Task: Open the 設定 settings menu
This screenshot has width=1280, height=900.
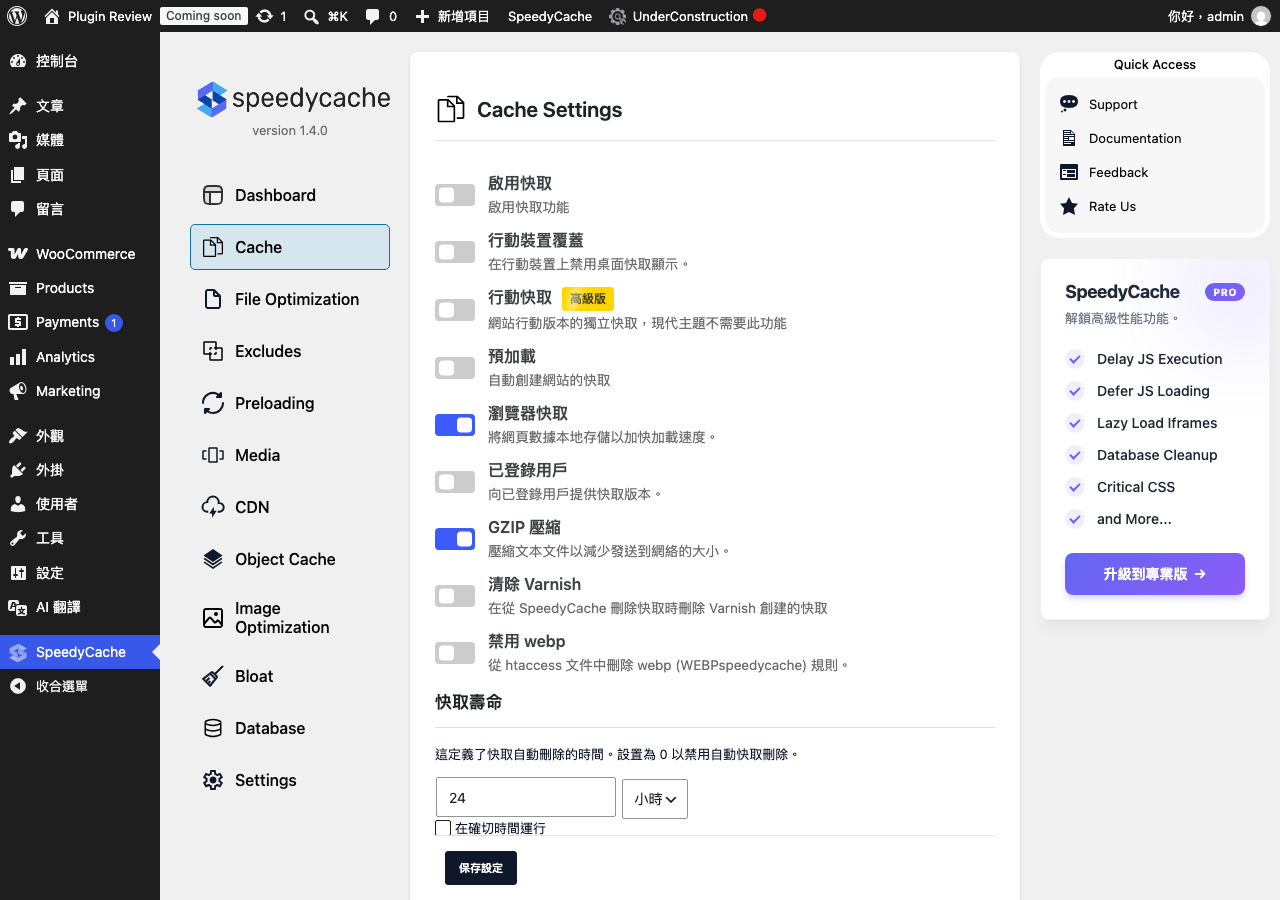Action: pyautogui.click(x=80, y=573)
